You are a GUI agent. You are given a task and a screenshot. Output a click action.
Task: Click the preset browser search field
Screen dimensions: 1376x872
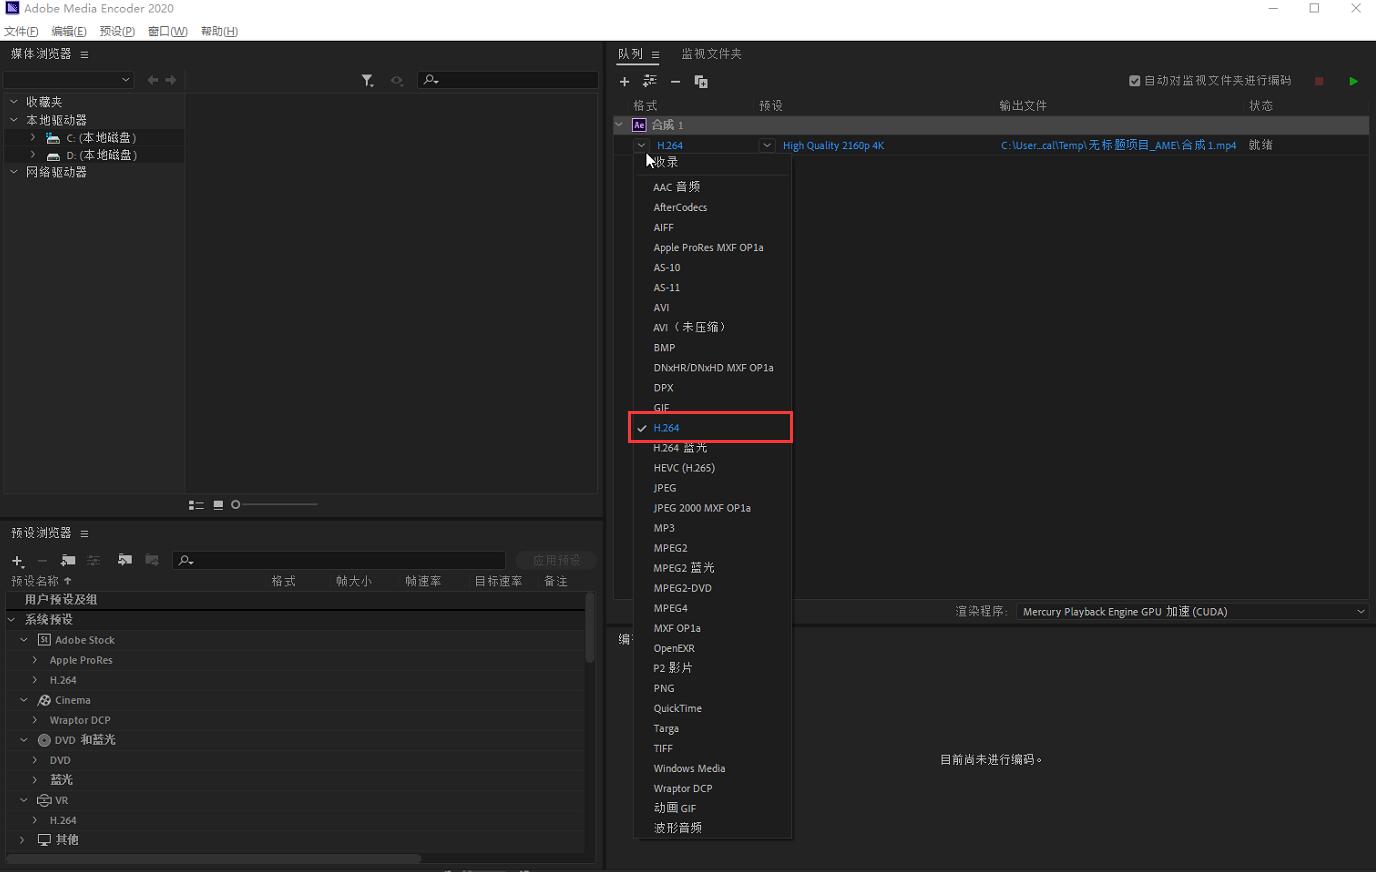click(x=339, y=561)
